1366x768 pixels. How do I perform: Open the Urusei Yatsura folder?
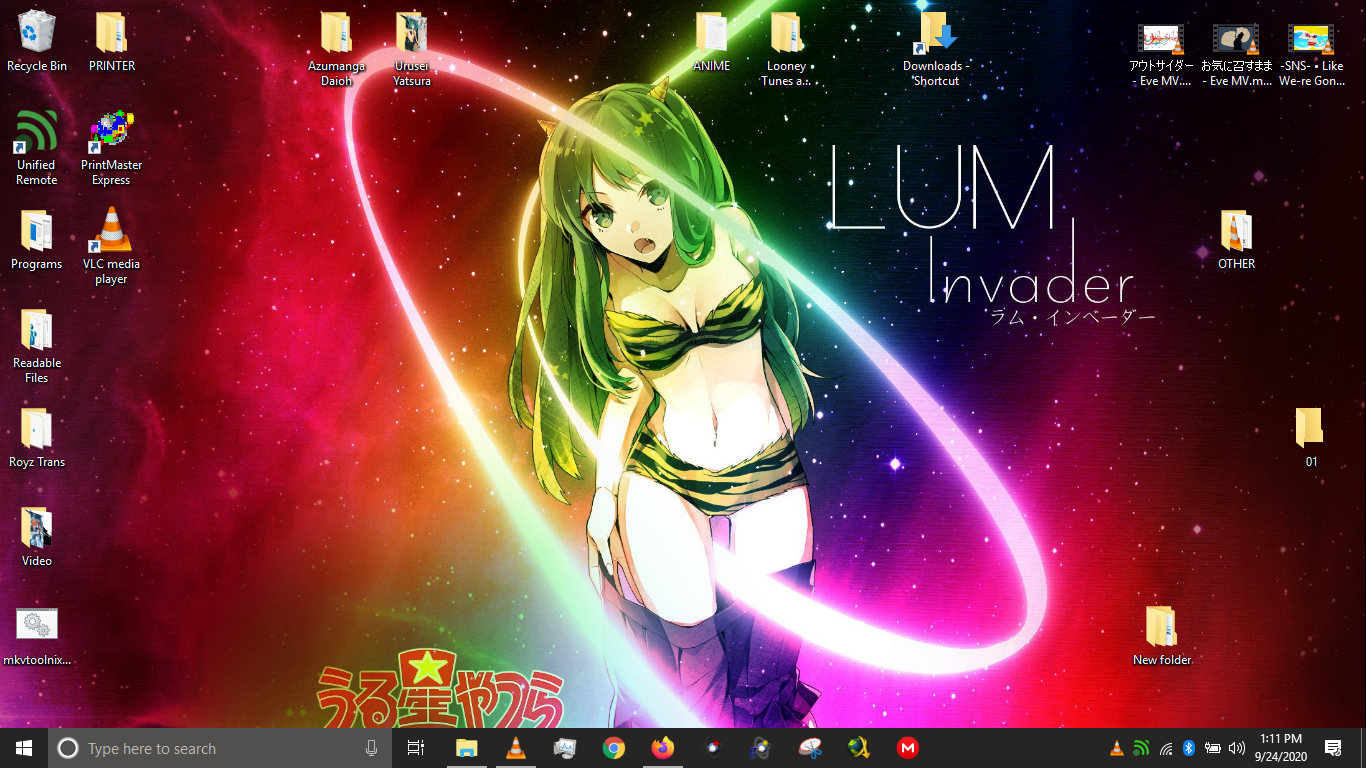point(411,49)
